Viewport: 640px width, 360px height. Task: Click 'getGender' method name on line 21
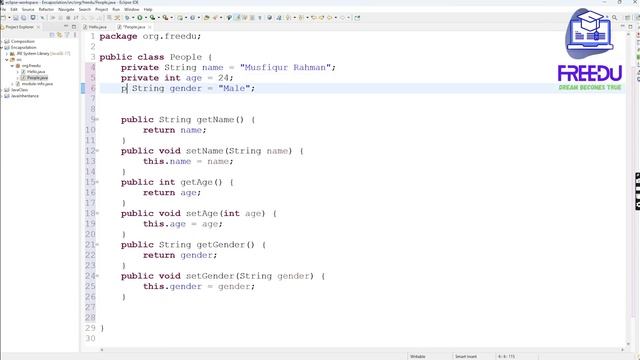221,245
